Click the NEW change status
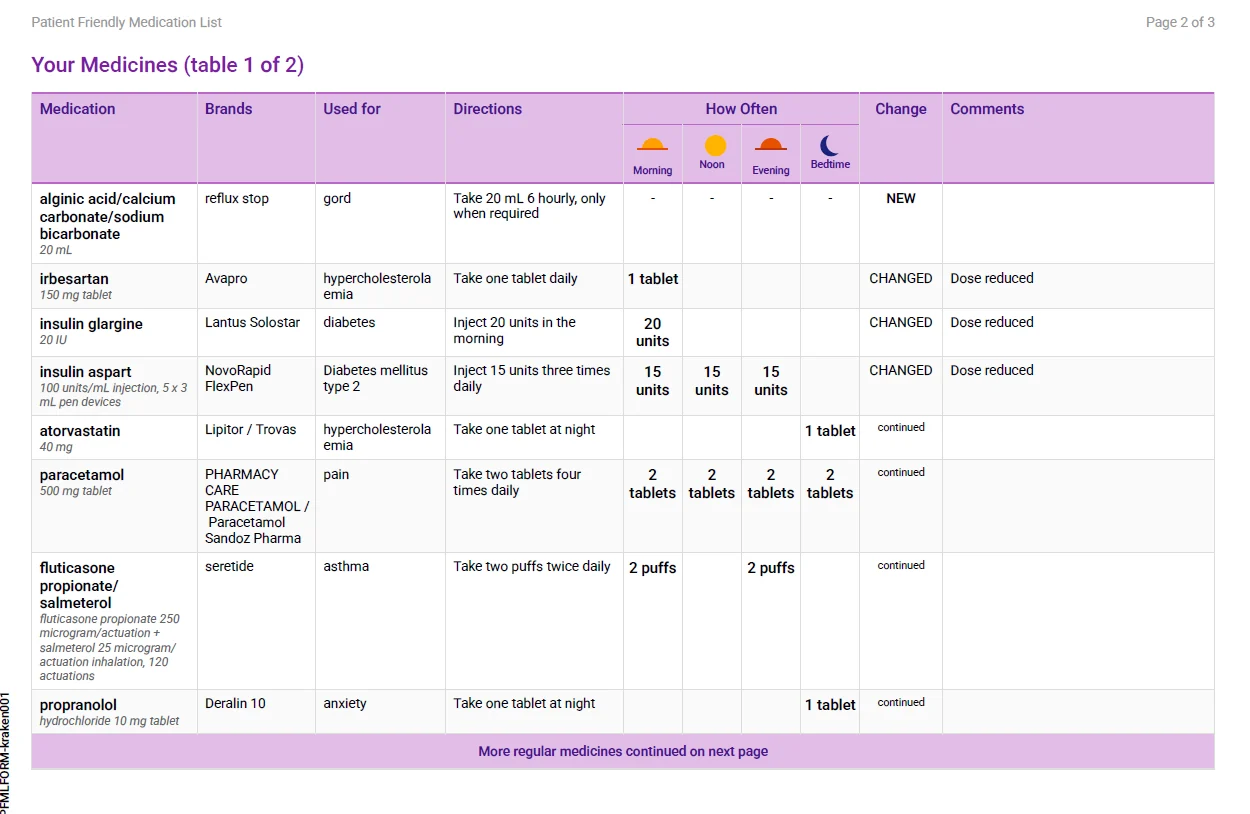The height and width of the screenshot is (814, 1250). 901,198
